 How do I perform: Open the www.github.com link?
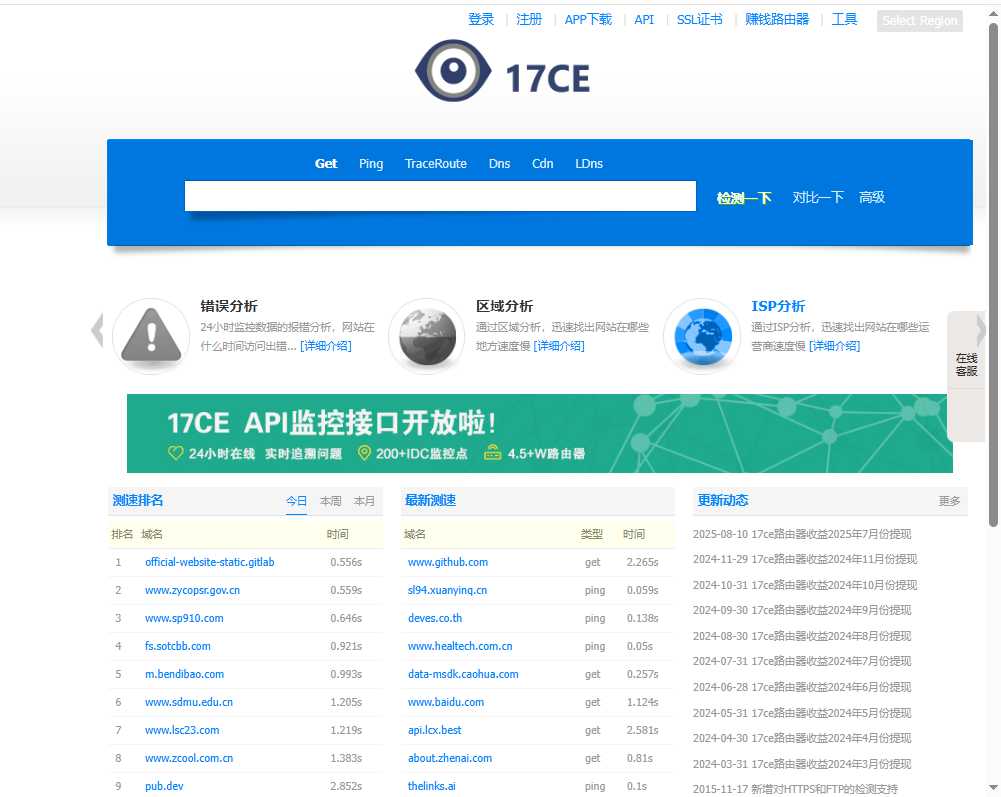tap(448, 562)
